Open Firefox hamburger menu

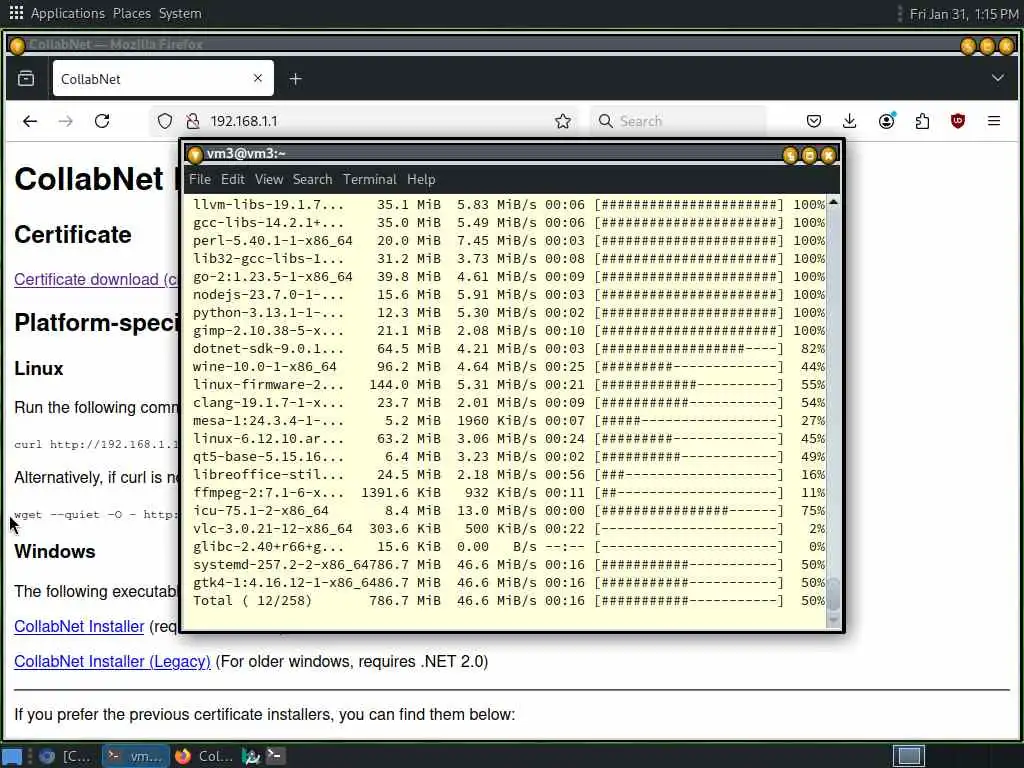(994, 121)
